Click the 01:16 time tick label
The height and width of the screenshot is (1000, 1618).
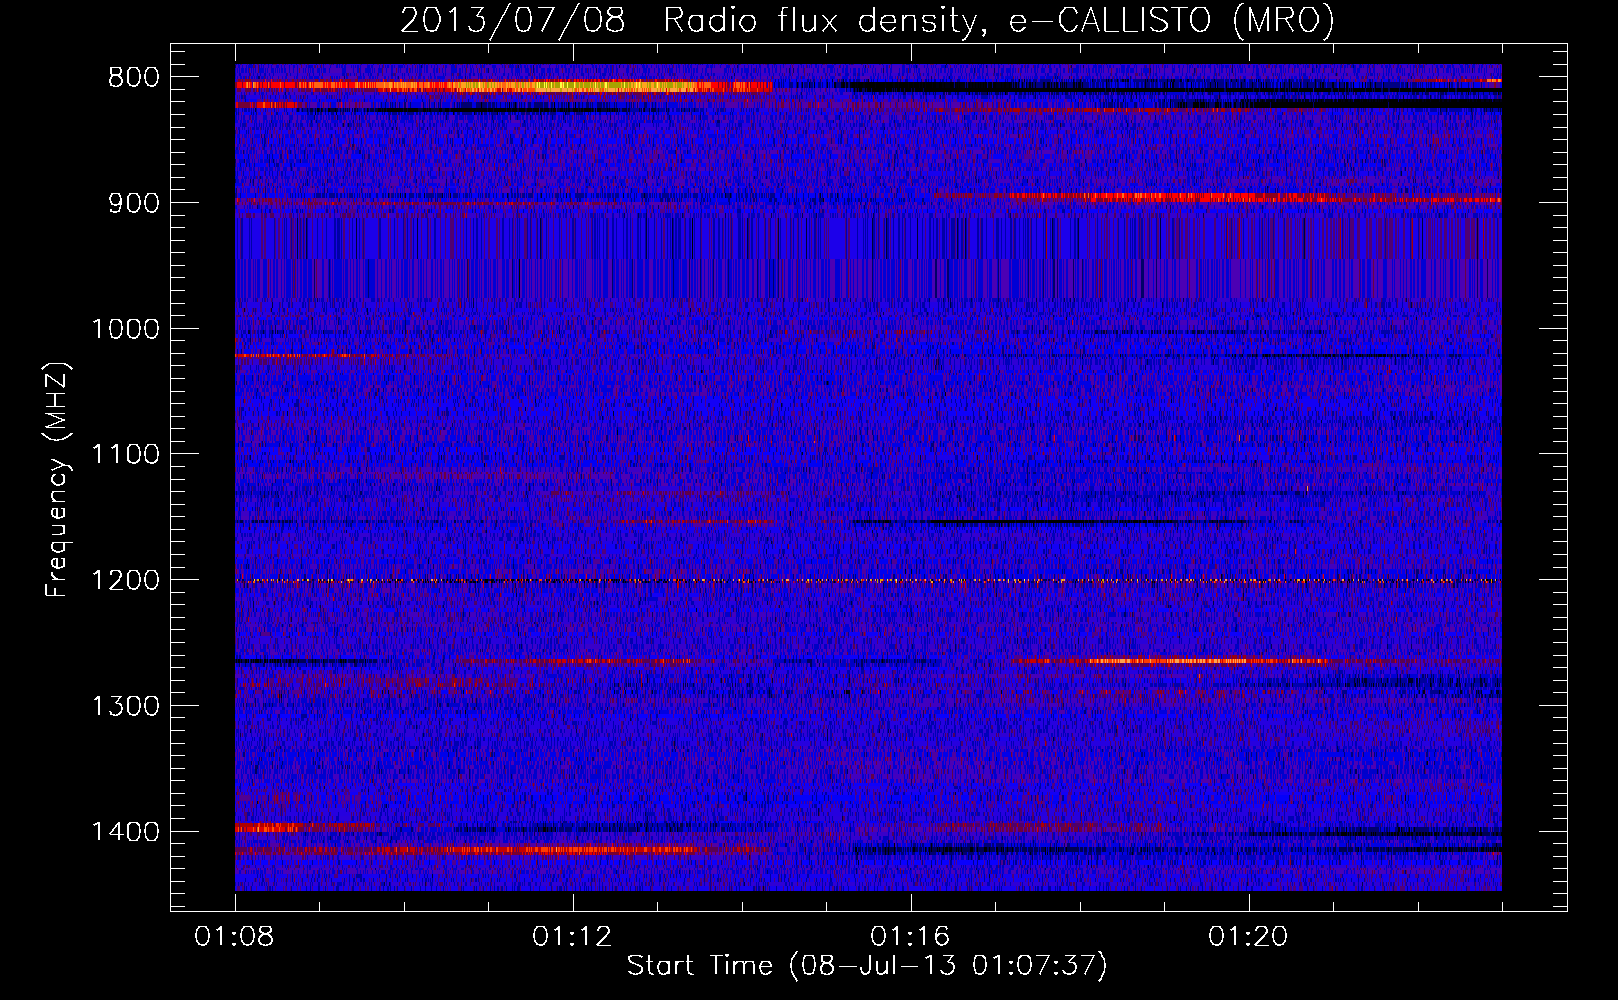coord(910,937)
